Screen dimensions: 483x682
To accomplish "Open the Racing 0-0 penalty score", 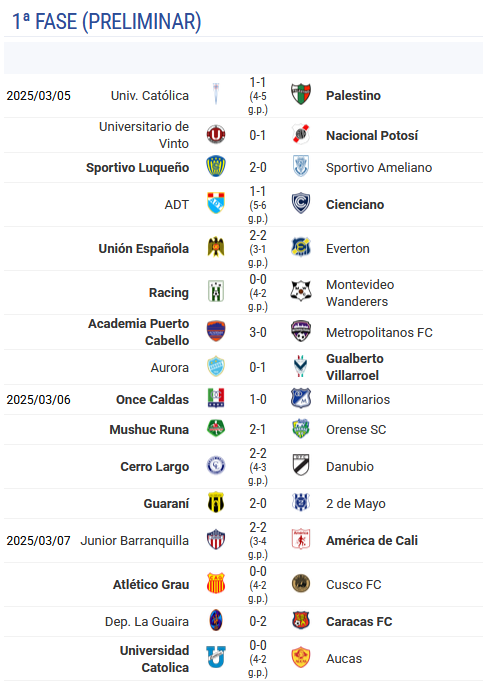I will pyautogui.click(x=258, y=293).
